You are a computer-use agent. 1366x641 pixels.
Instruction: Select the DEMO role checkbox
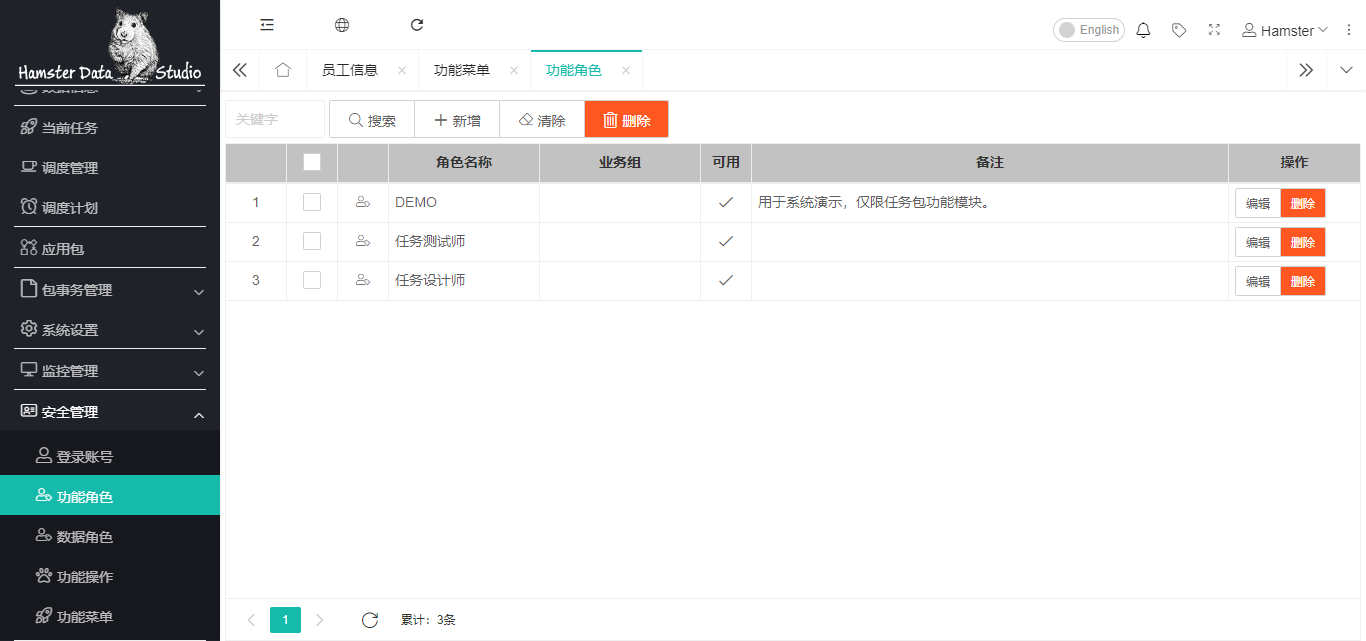coord(312,202)
